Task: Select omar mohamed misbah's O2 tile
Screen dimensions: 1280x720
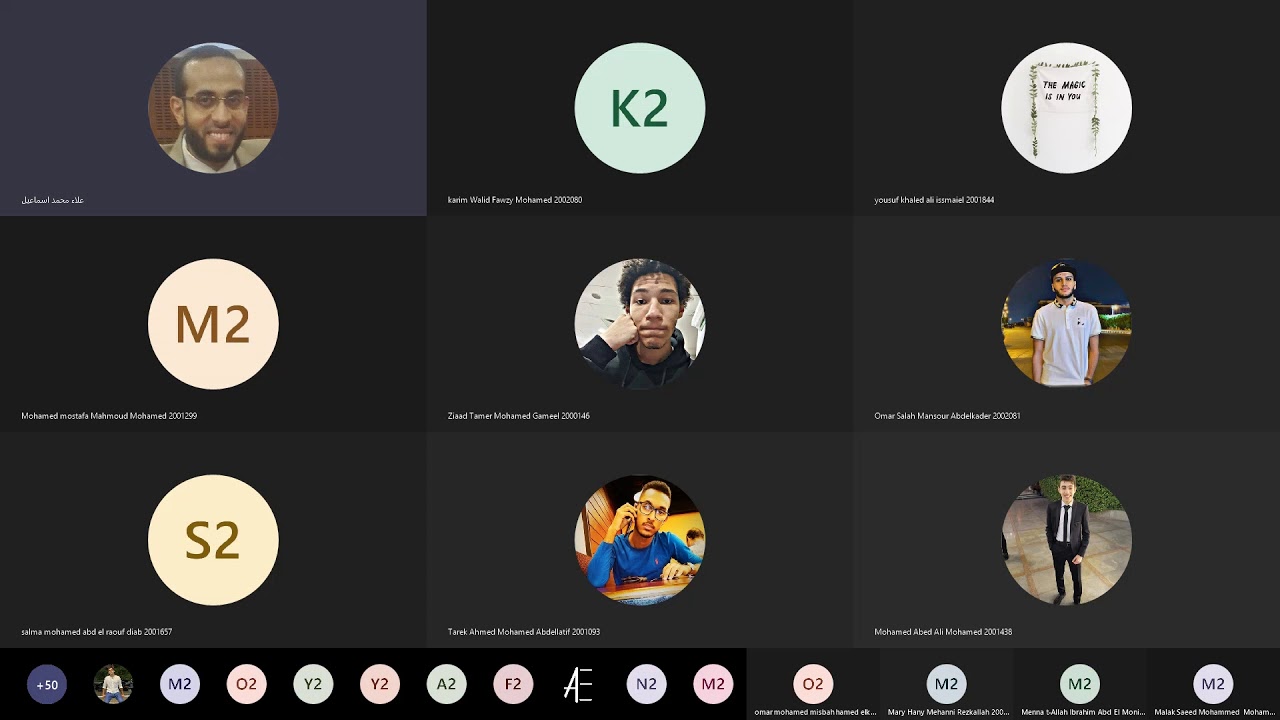Action: pos(813,685)
